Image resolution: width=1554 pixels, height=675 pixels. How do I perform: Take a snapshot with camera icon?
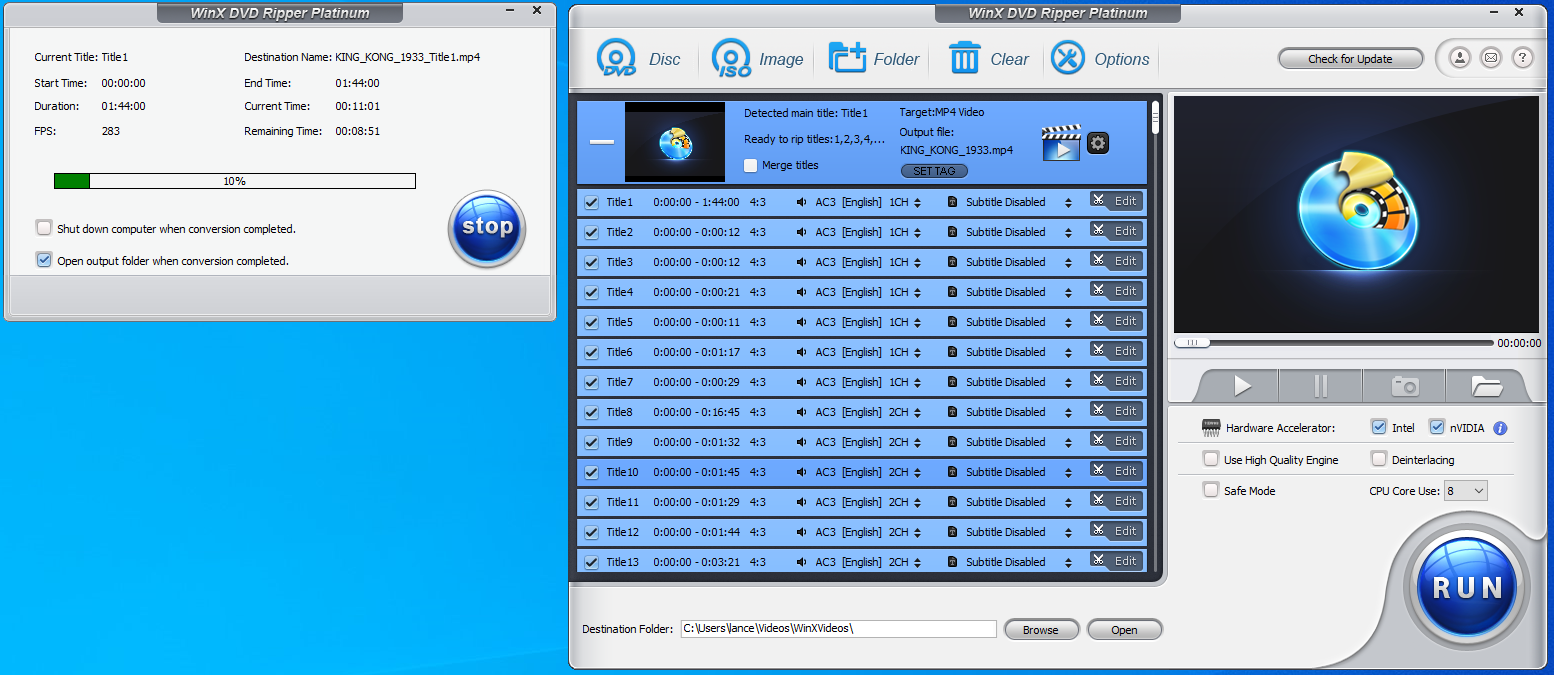[x=1405, y=386]
